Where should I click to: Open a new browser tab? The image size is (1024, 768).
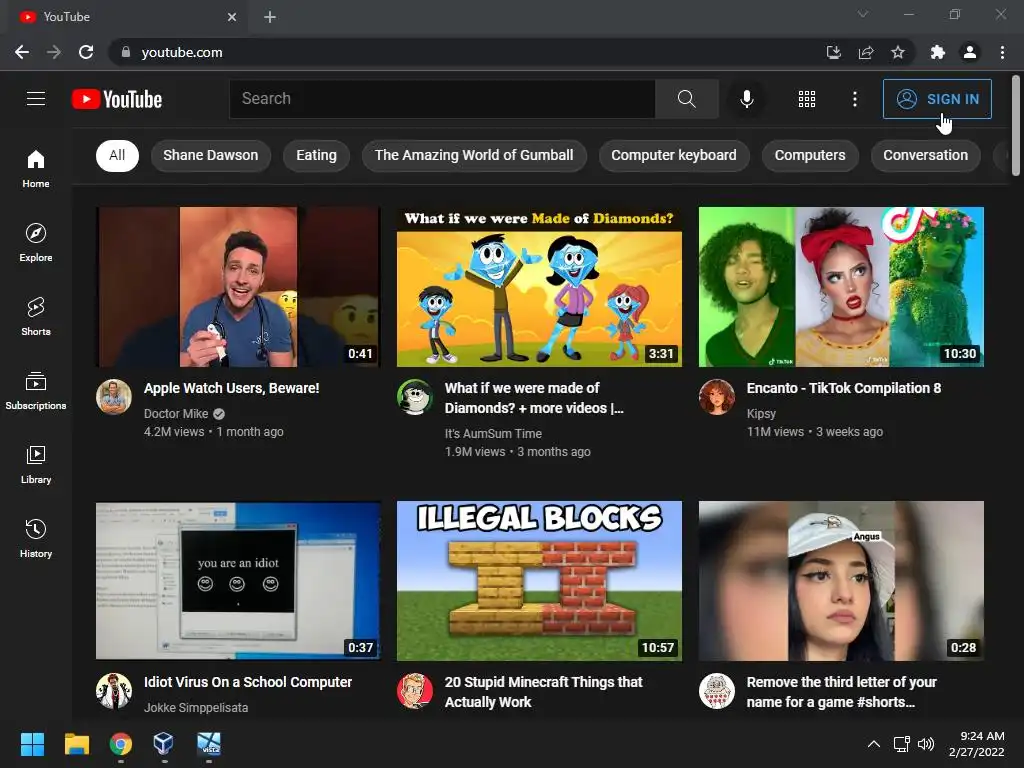[270, 17]
